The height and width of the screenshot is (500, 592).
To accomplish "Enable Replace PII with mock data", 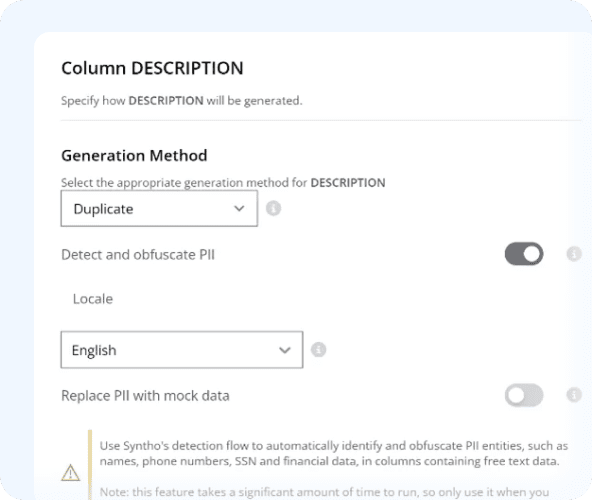I will tap(524, 395).
